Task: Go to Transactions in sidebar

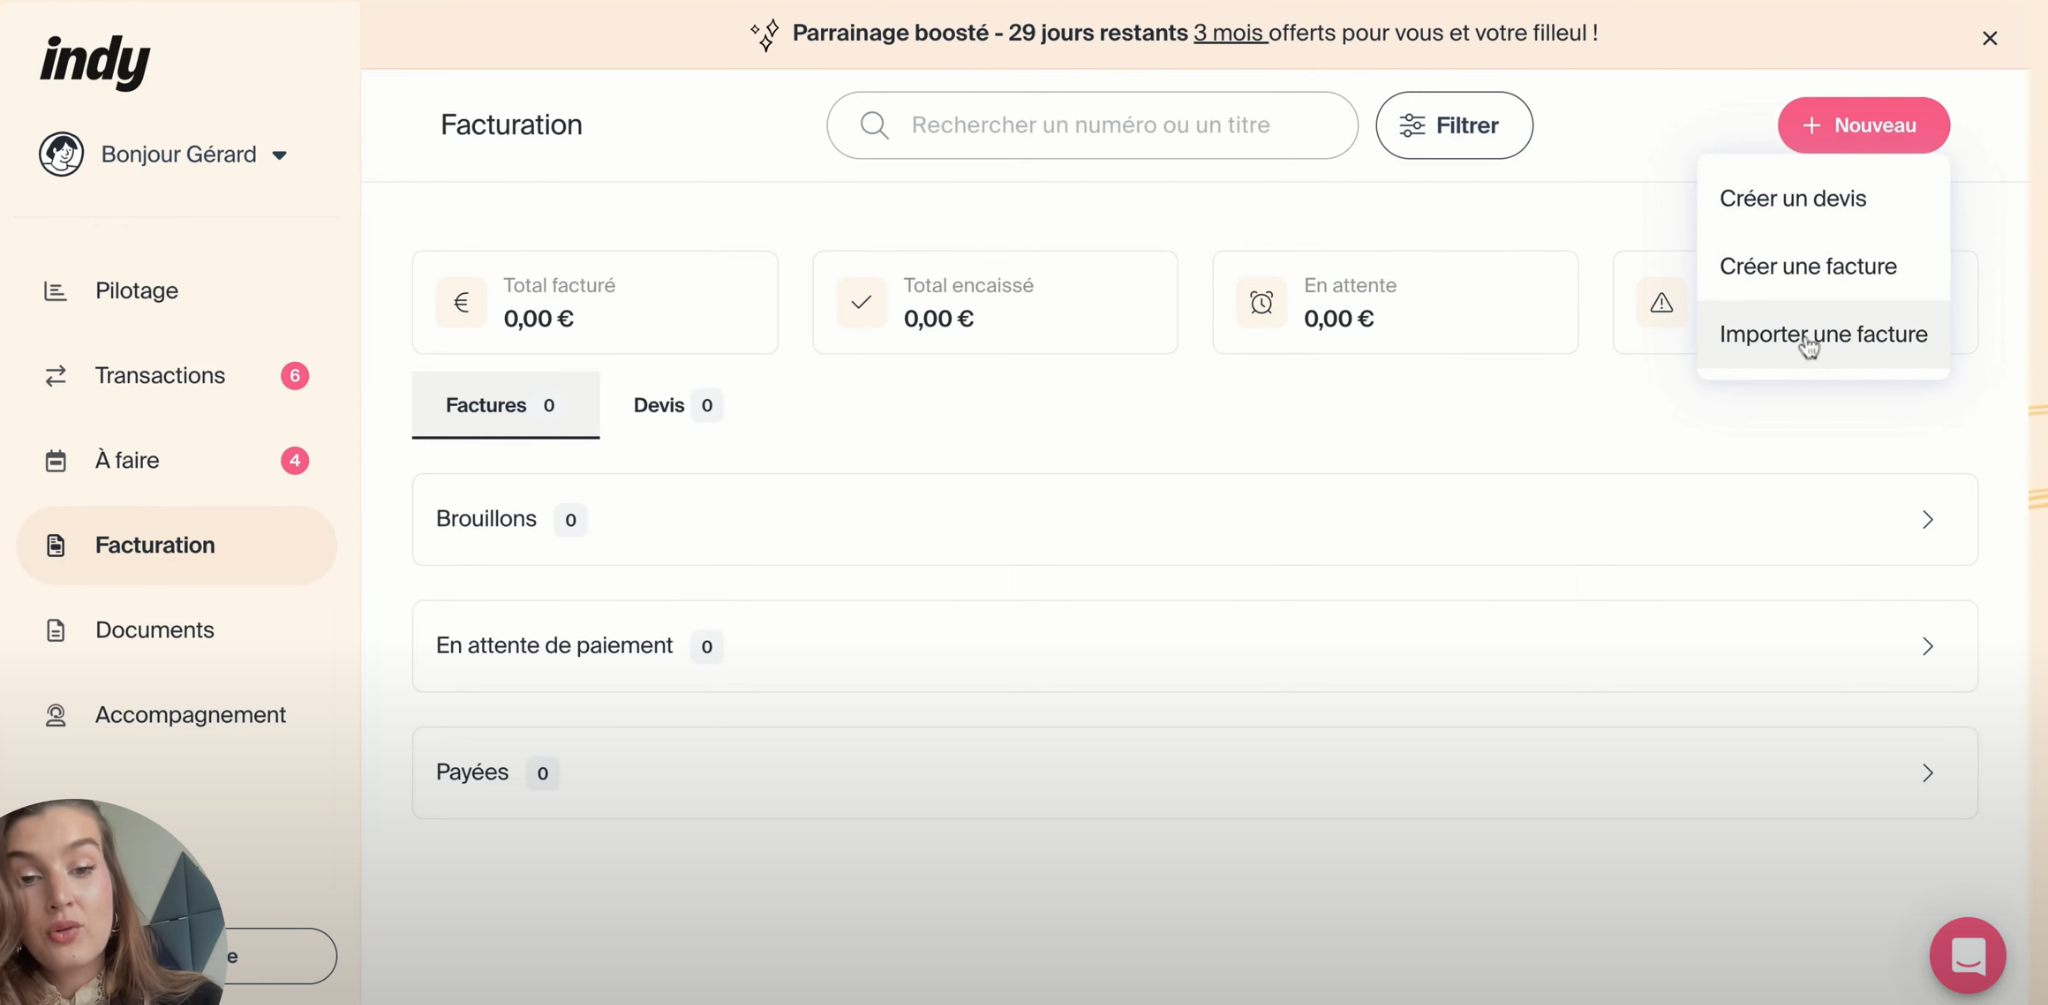Action: 159,376
